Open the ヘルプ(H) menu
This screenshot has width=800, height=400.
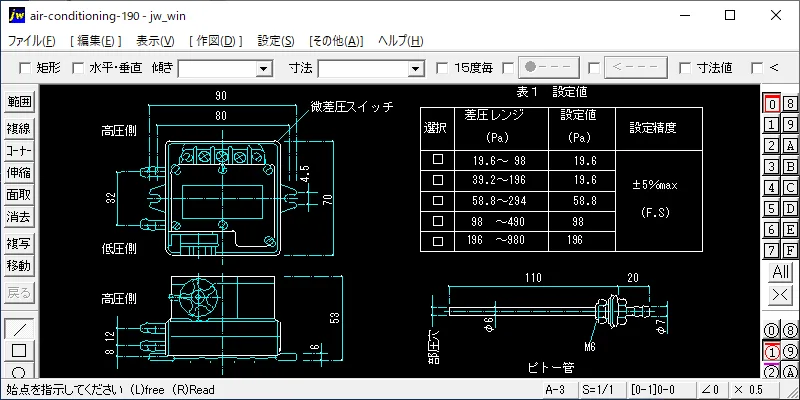(x=401, y=41)
